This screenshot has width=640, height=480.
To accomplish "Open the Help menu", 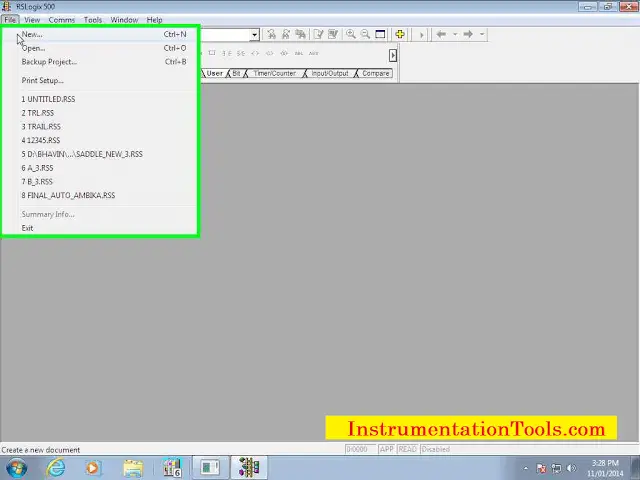I will 154,20.
